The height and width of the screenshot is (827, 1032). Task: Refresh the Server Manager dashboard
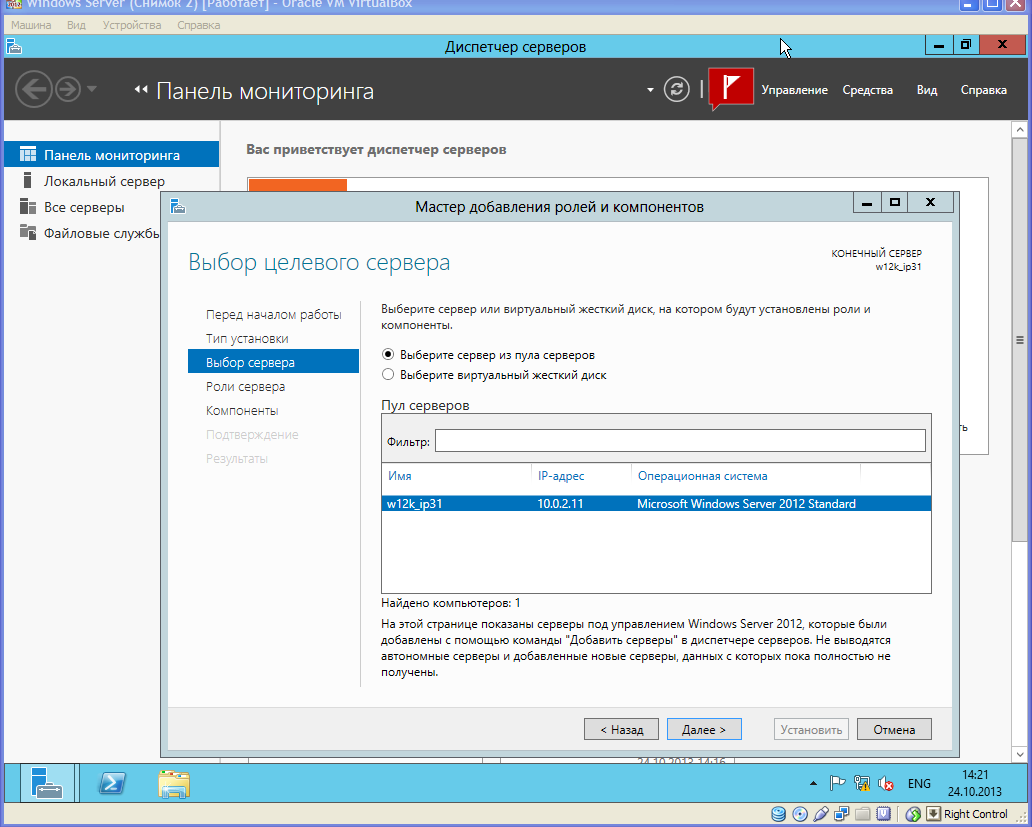pyautogui.click(x=676, y=89)
